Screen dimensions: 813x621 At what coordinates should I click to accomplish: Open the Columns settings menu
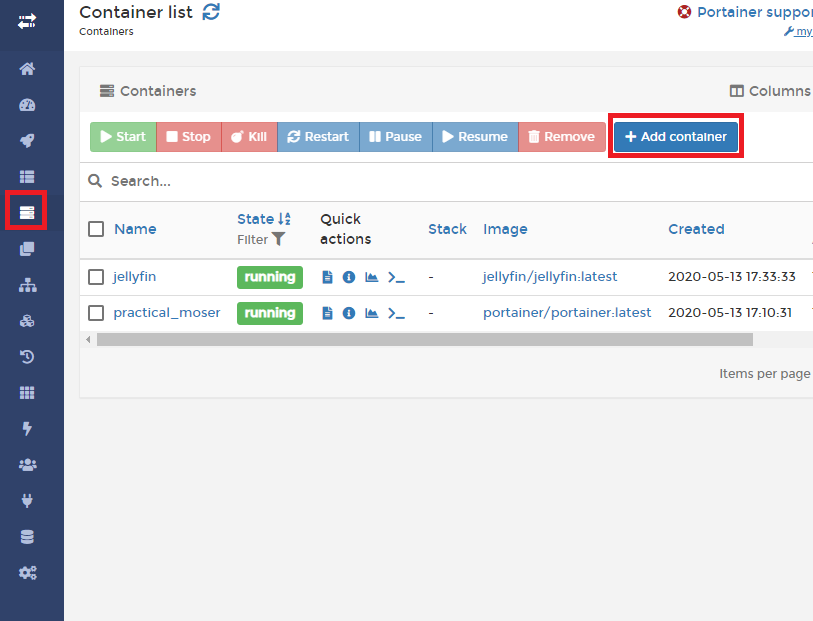click(770, 91)
